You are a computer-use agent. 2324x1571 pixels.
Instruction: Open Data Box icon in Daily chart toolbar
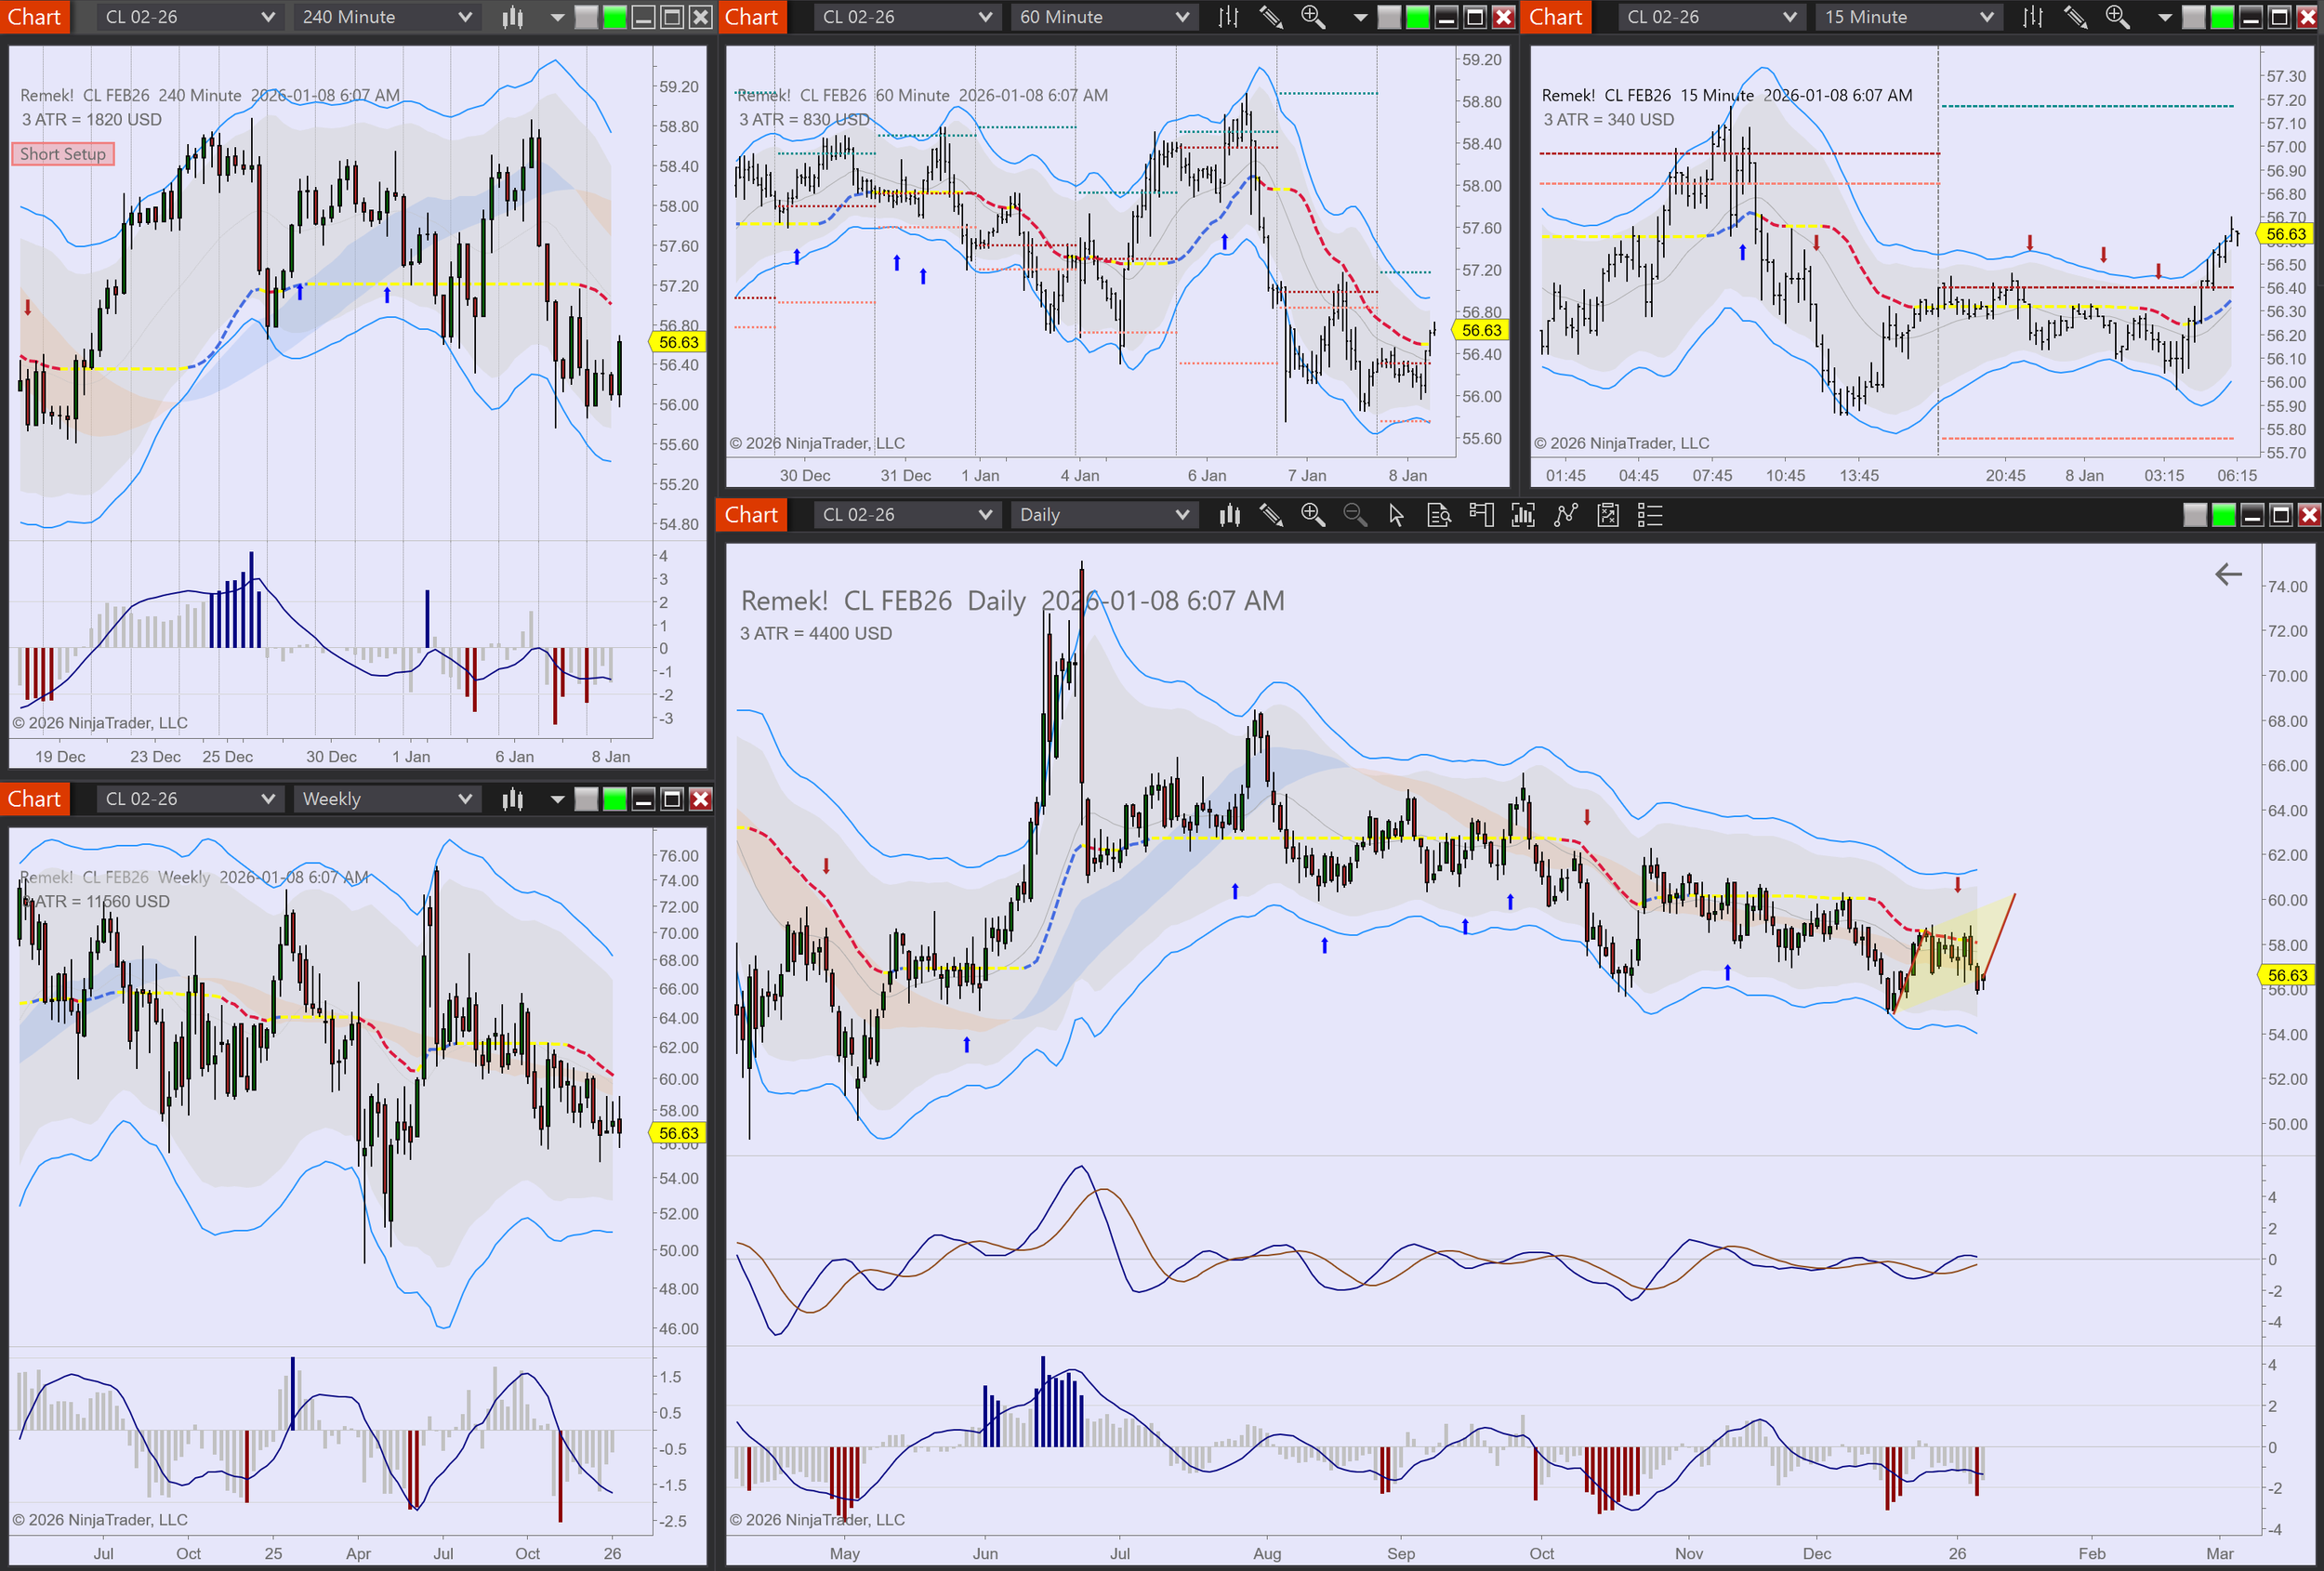(1439, 515)
